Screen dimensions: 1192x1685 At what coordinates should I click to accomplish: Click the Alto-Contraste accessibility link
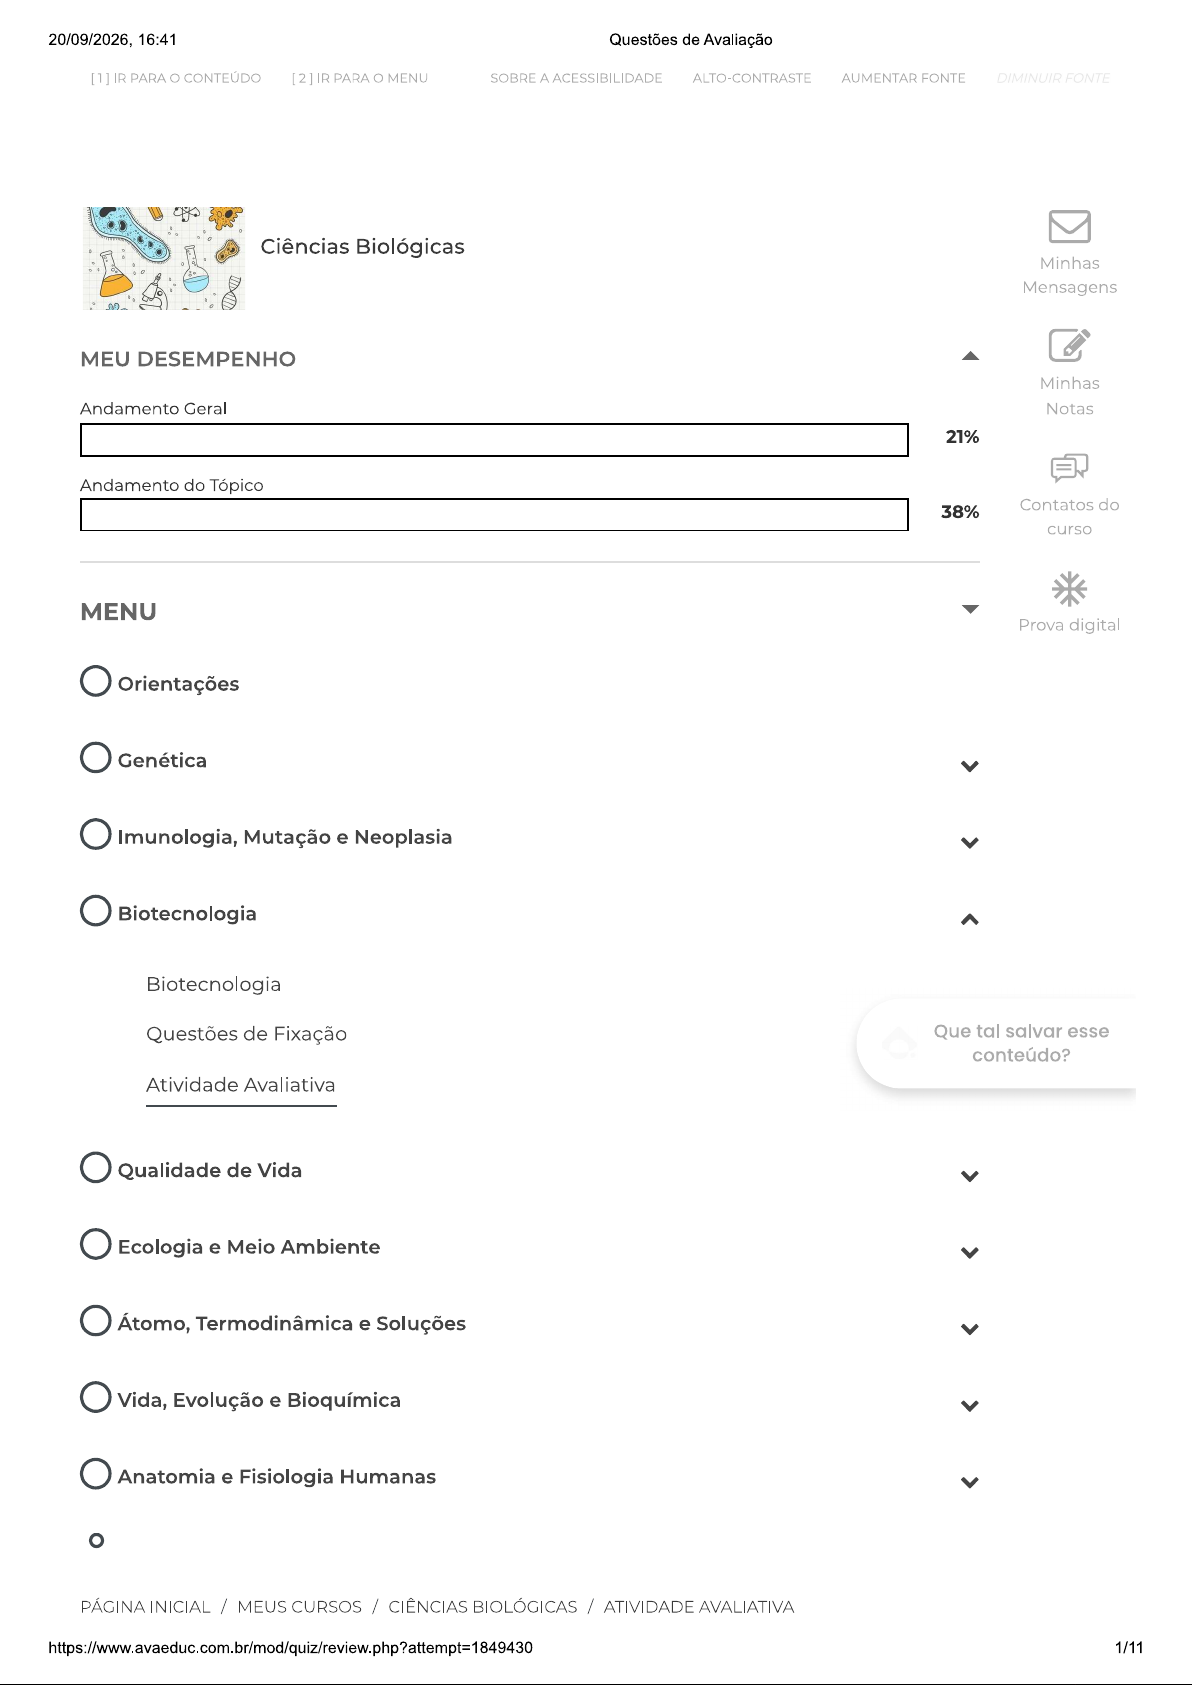752,78
